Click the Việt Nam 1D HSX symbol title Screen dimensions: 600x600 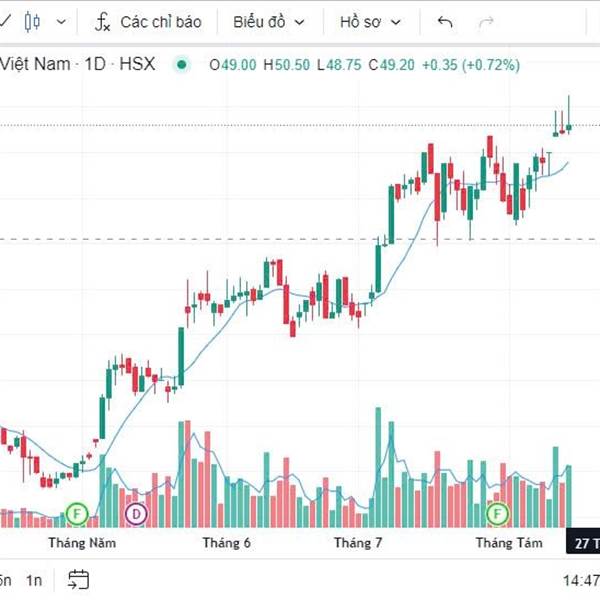(78, 64)
